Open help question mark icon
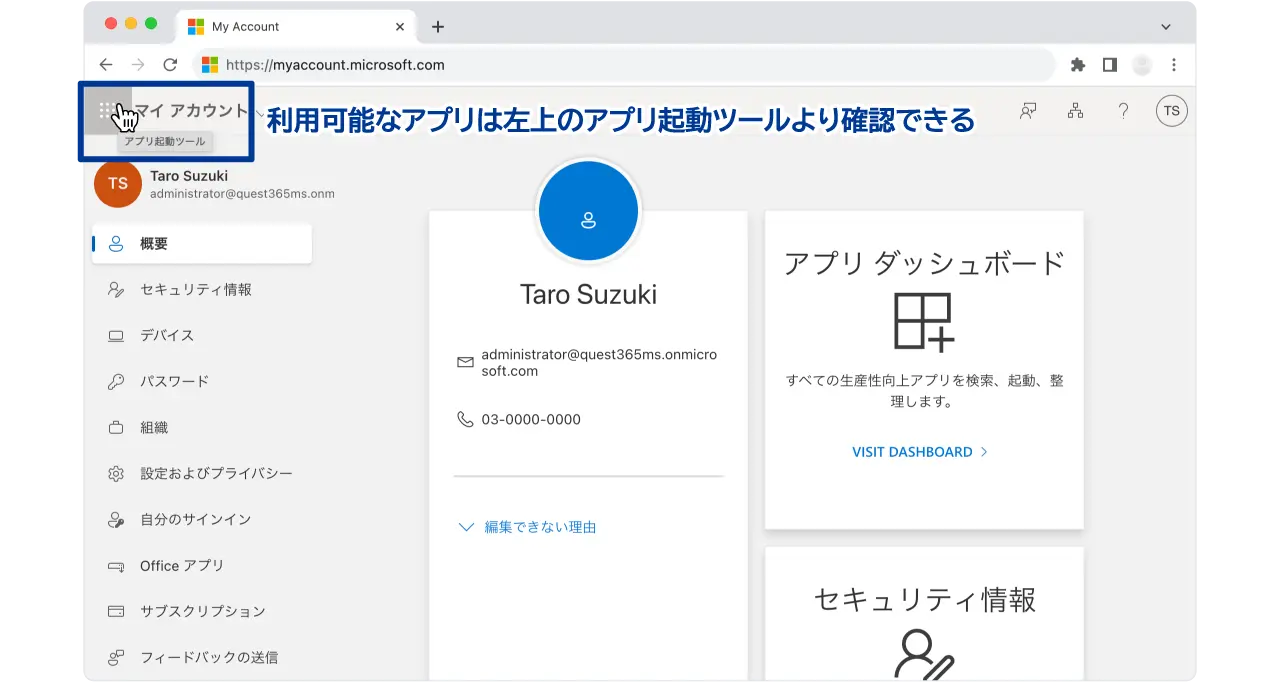Viewport: 1280px width, 682px height. [x=1124, y=111]
